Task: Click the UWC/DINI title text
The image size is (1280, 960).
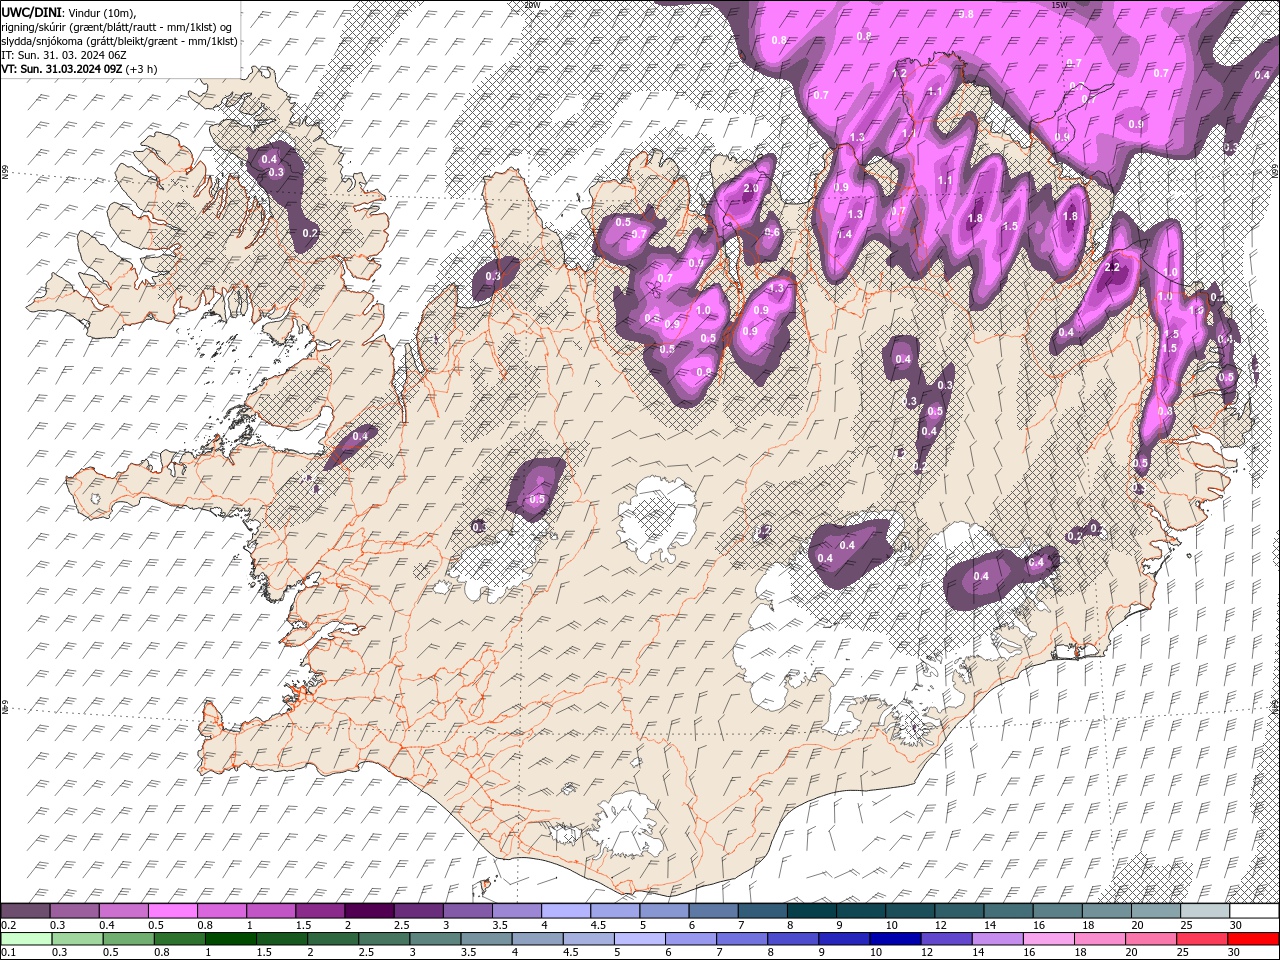Action: pos(31,12)
